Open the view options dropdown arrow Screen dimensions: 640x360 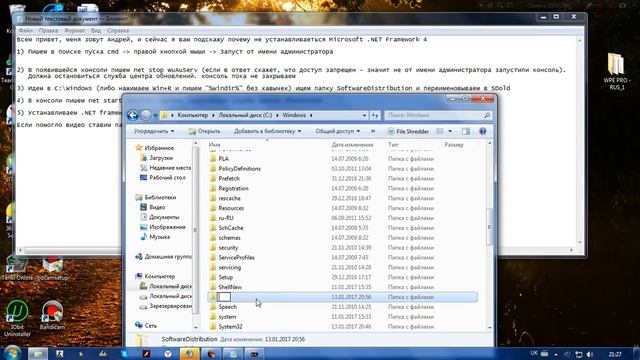point(450,131)
